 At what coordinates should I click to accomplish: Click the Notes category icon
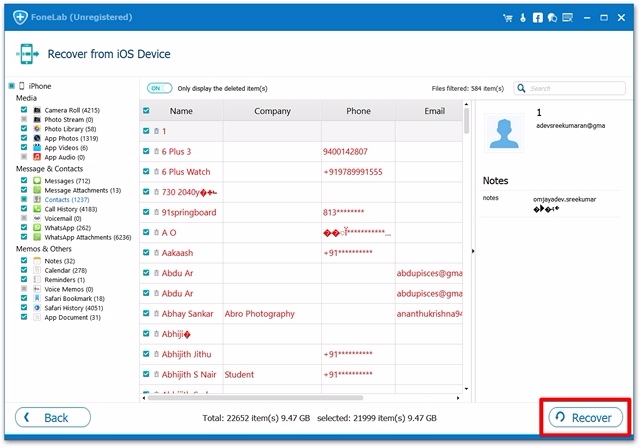[x=37, y=260]
